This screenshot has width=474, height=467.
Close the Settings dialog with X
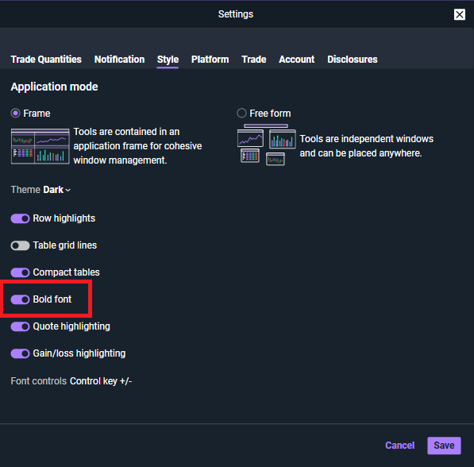click(459, 14)
